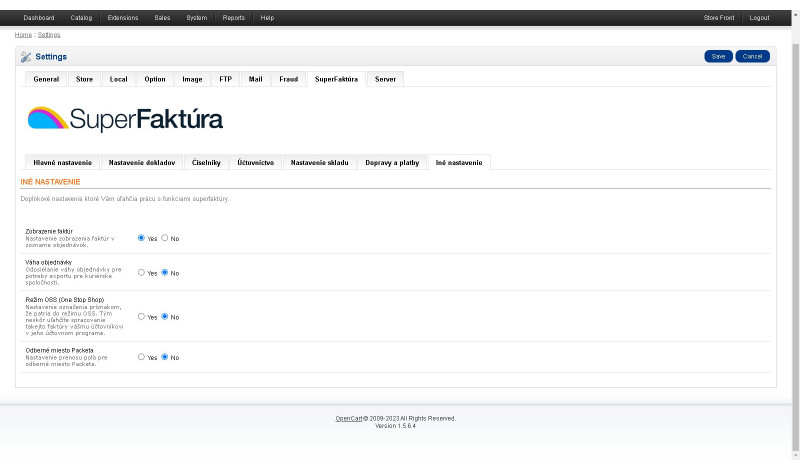Click the Doplnkové nastavenia description text
Screen dimensions: 800x470
point(125,199)
